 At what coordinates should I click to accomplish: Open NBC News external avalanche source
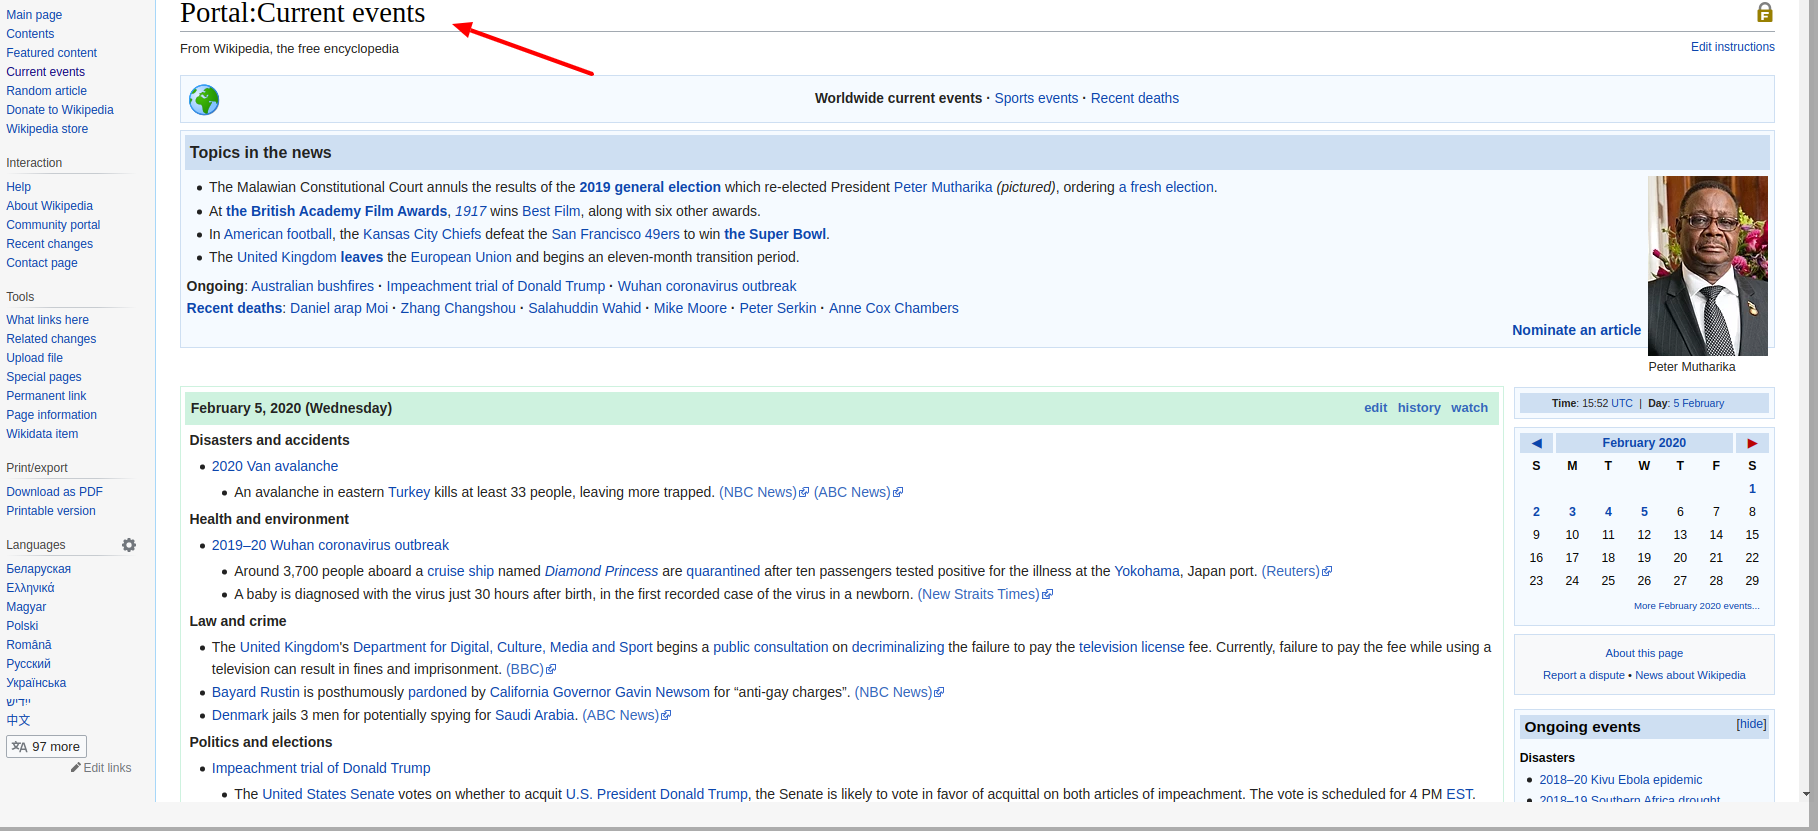764,492
